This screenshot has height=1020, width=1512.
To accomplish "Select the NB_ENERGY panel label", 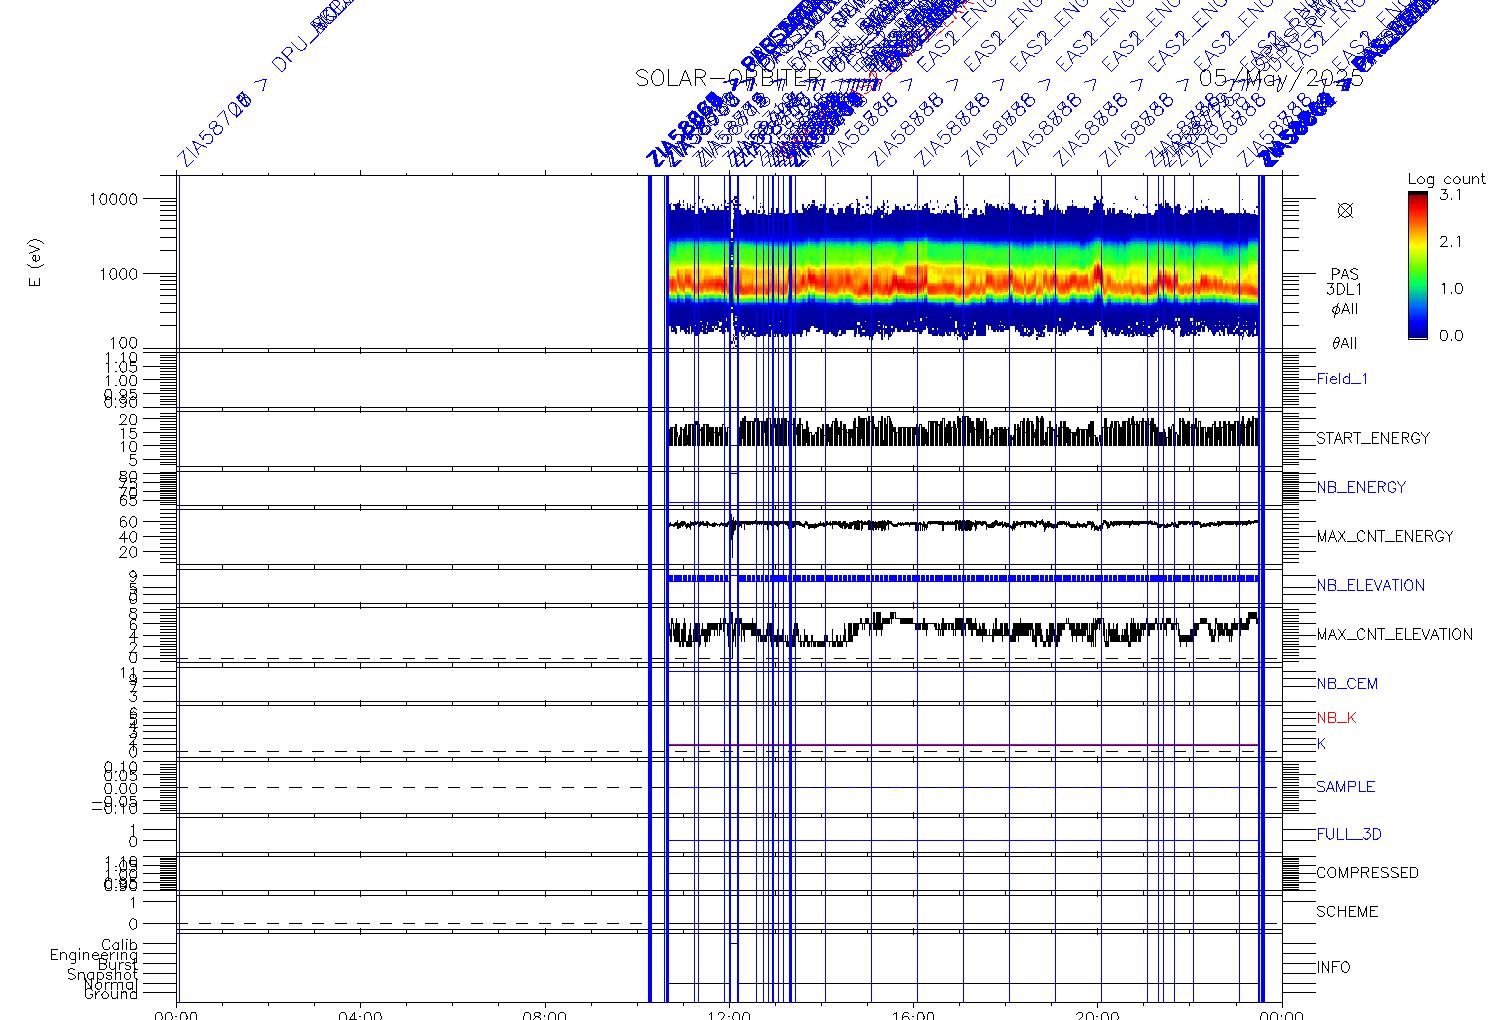I will (1361, 487).
